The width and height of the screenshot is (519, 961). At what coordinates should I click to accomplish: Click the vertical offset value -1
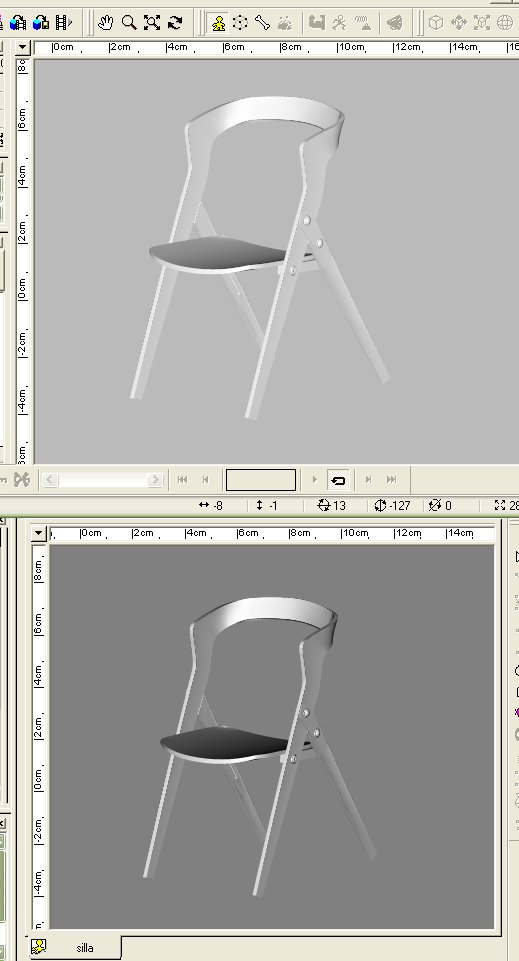click(273, 506)
